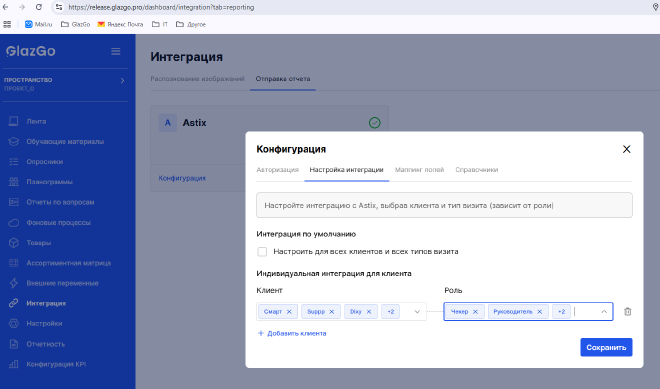Open the GlazGo bookmarks folder
Image resolution: width=660 pixels, height=389 pixels.
pos(75,24)
